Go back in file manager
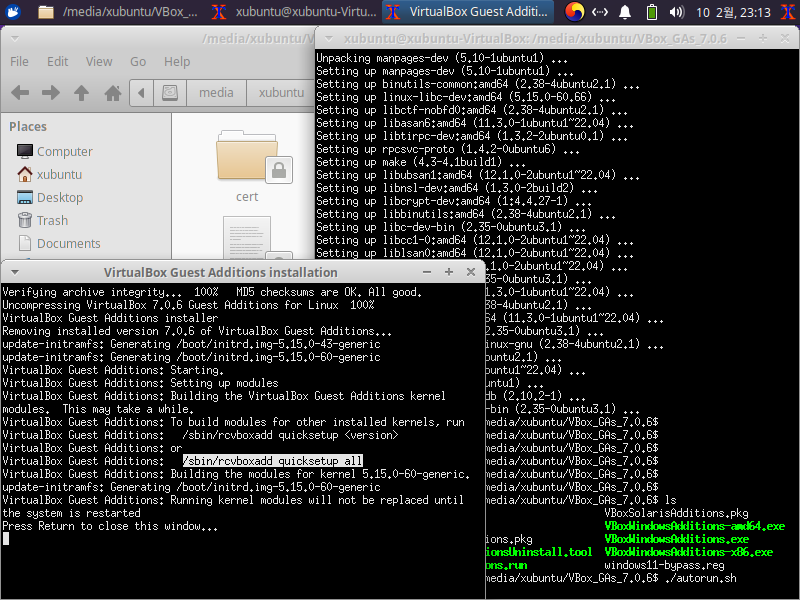This screenshot has height=600, width=800. (20, 93)
